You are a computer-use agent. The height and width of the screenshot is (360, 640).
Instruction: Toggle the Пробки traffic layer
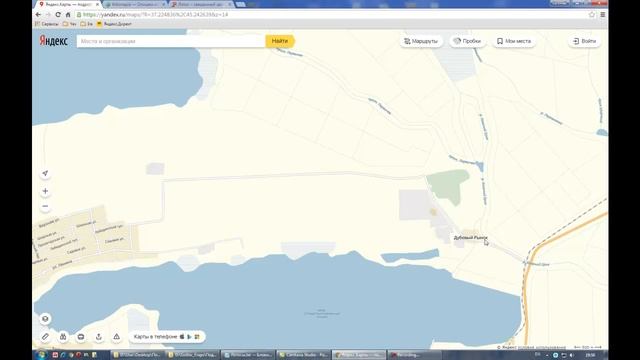[467, 41]
